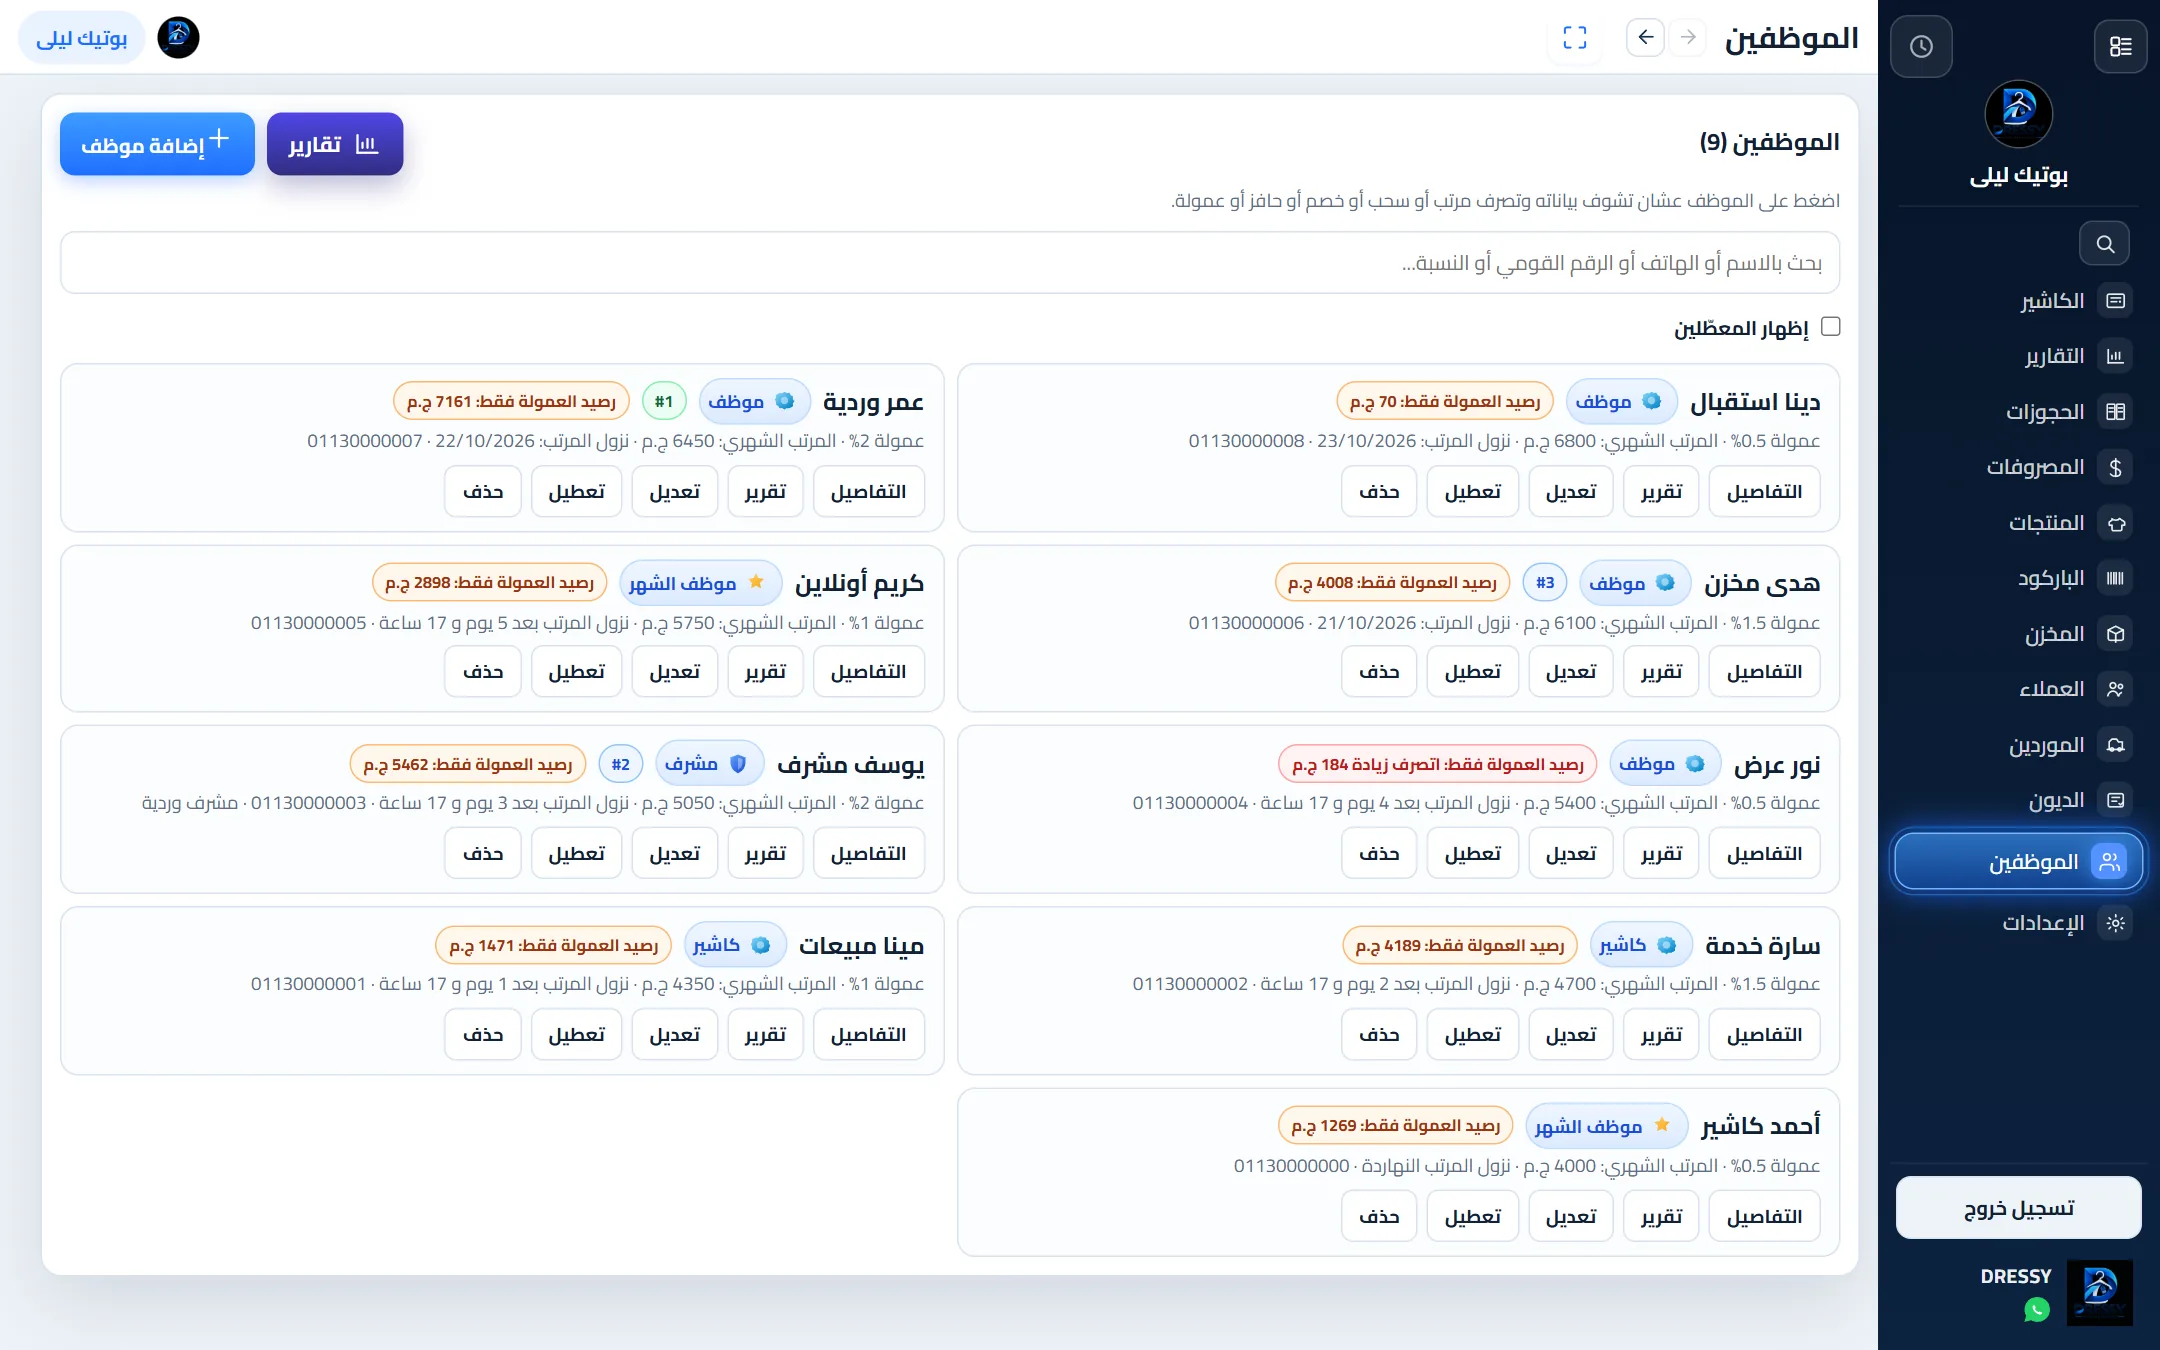Click the بوتيك ليل sidebar logo

pyautogui.click(x=2018, y=114)
